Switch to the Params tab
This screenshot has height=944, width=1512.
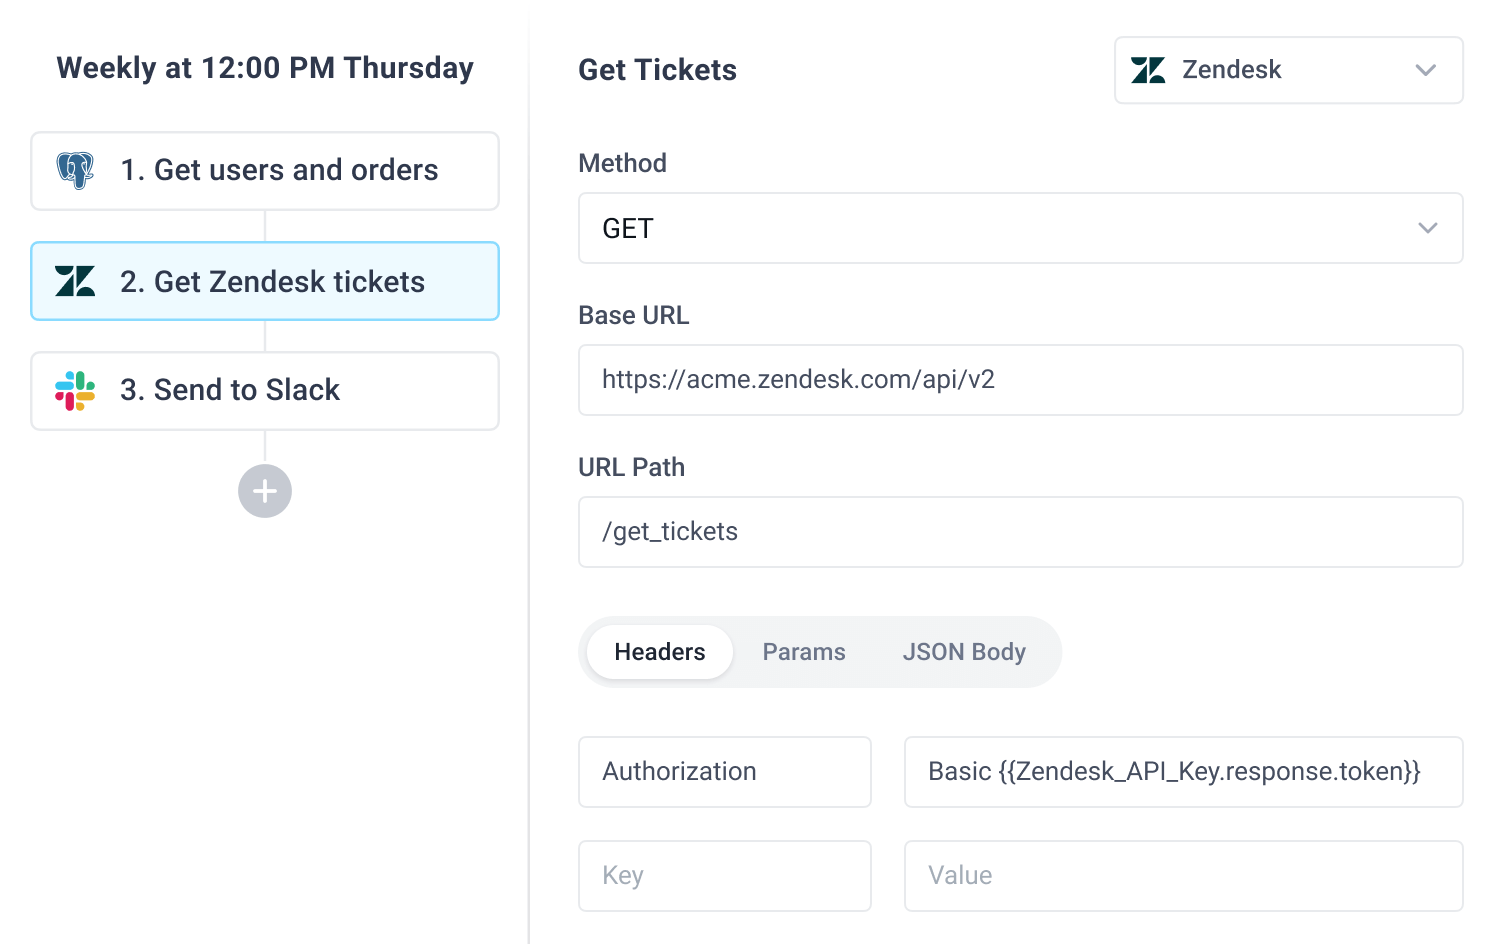point(804,652)
